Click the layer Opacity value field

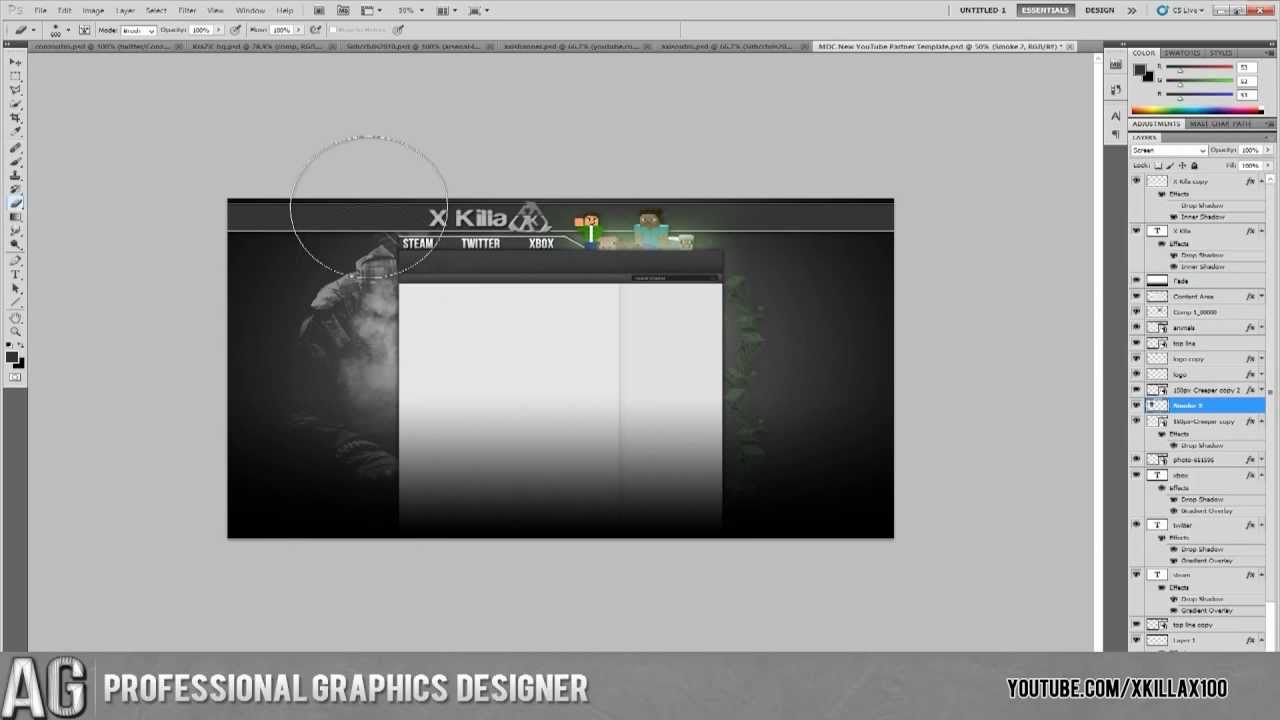(x=1250, y=150)
